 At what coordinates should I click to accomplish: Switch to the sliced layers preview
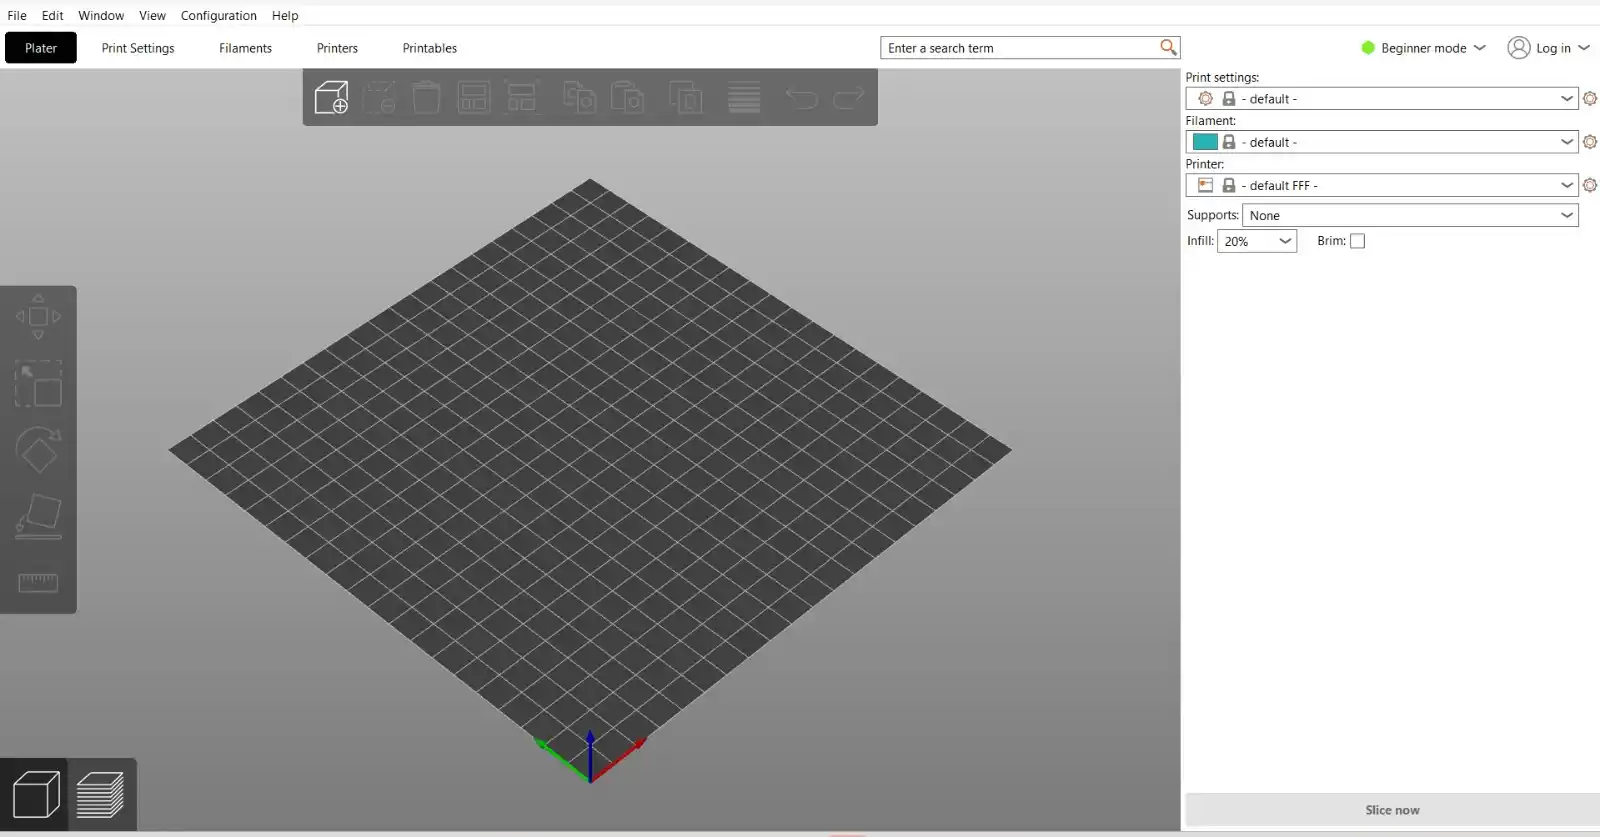pos(100,796)
